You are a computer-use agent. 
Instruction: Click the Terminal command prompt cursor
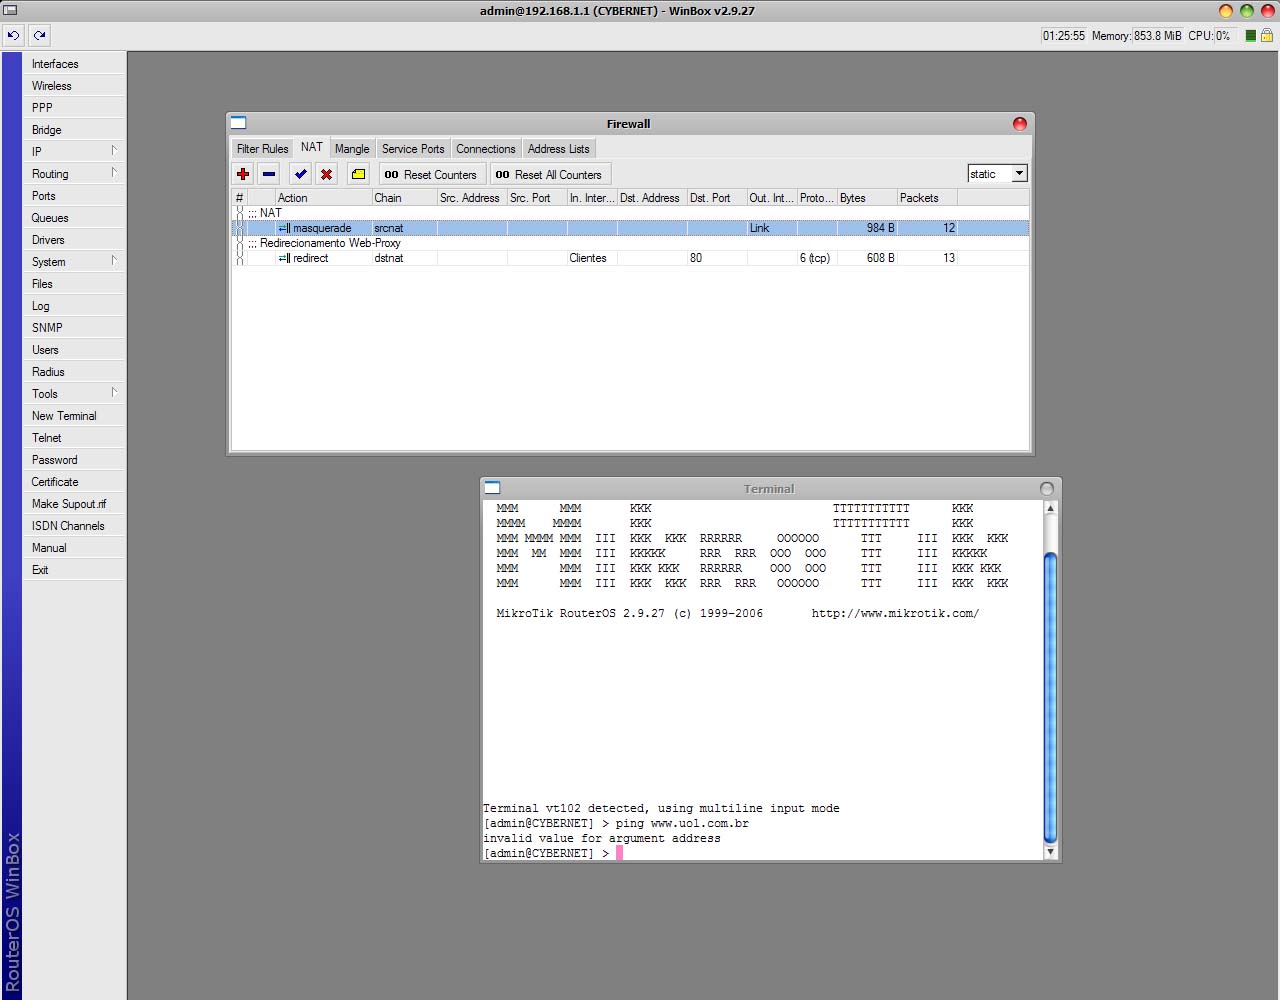point(620,853)
